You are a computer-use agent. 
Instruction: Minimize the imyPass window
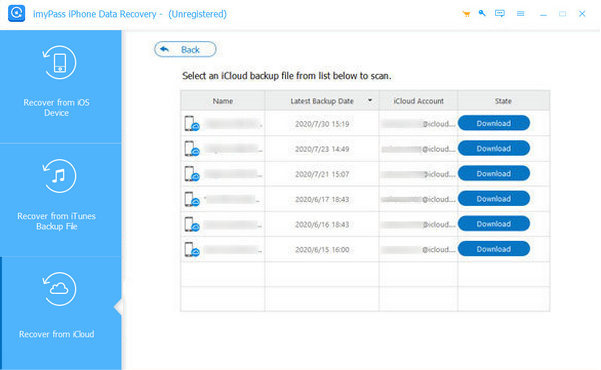543,14
